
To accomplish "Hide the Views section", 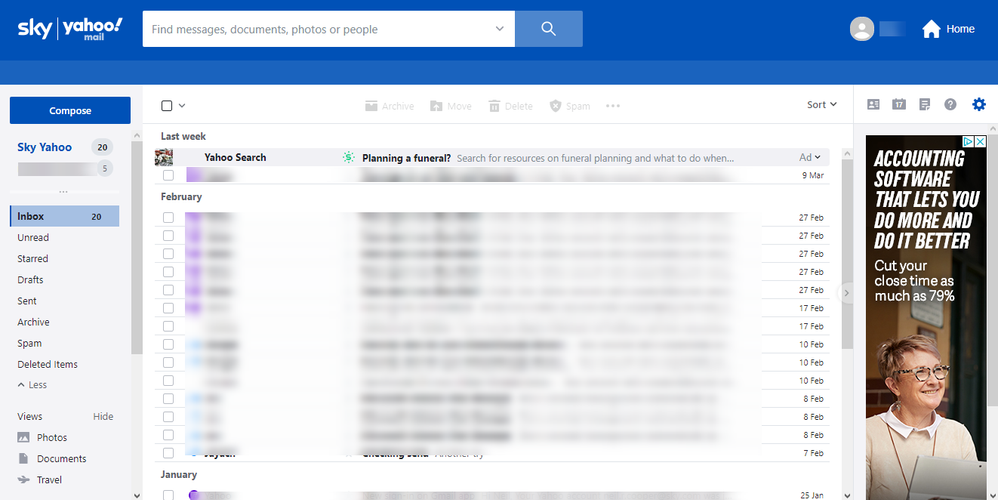I will pos(103,417).
